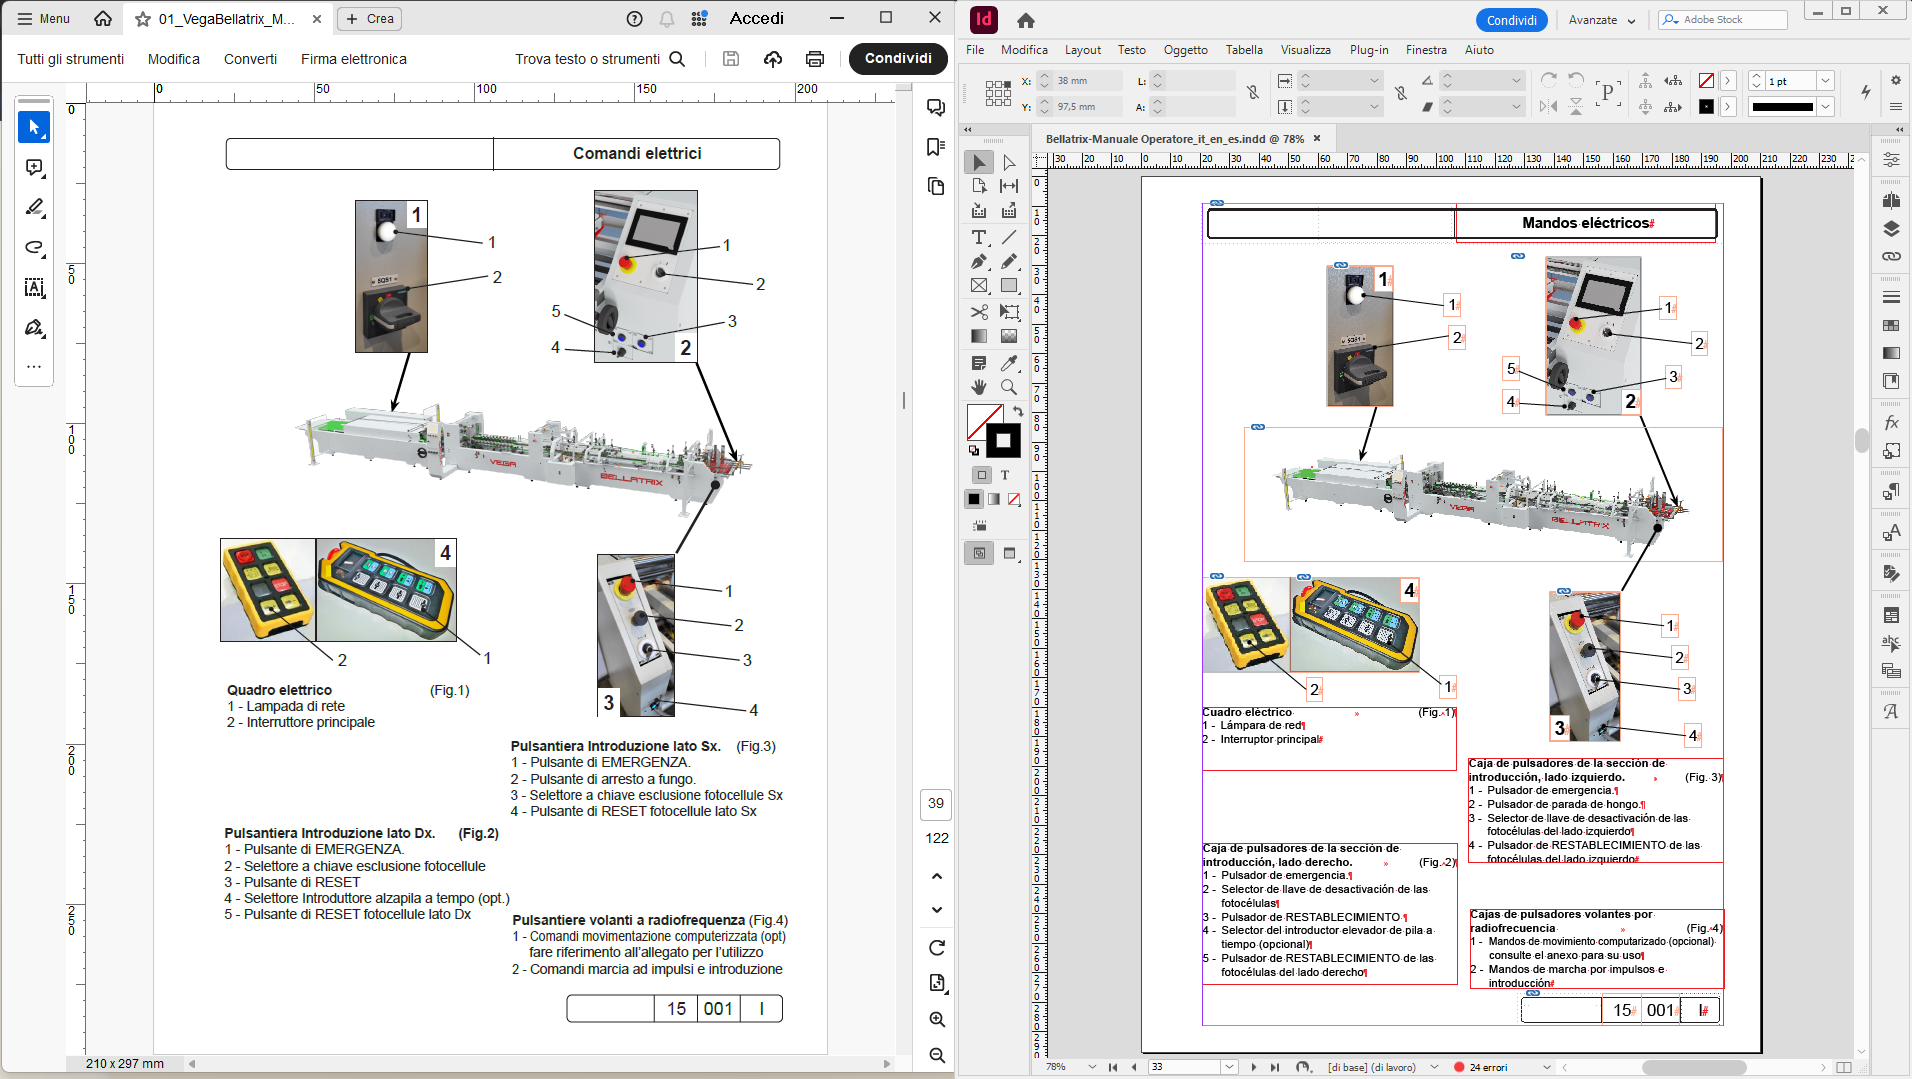Image resolution: width=1912 pixels, height=1079 pixels.
Task: Star the 01_VegaBellatrix document tab
Action: (x=143, y=19)
